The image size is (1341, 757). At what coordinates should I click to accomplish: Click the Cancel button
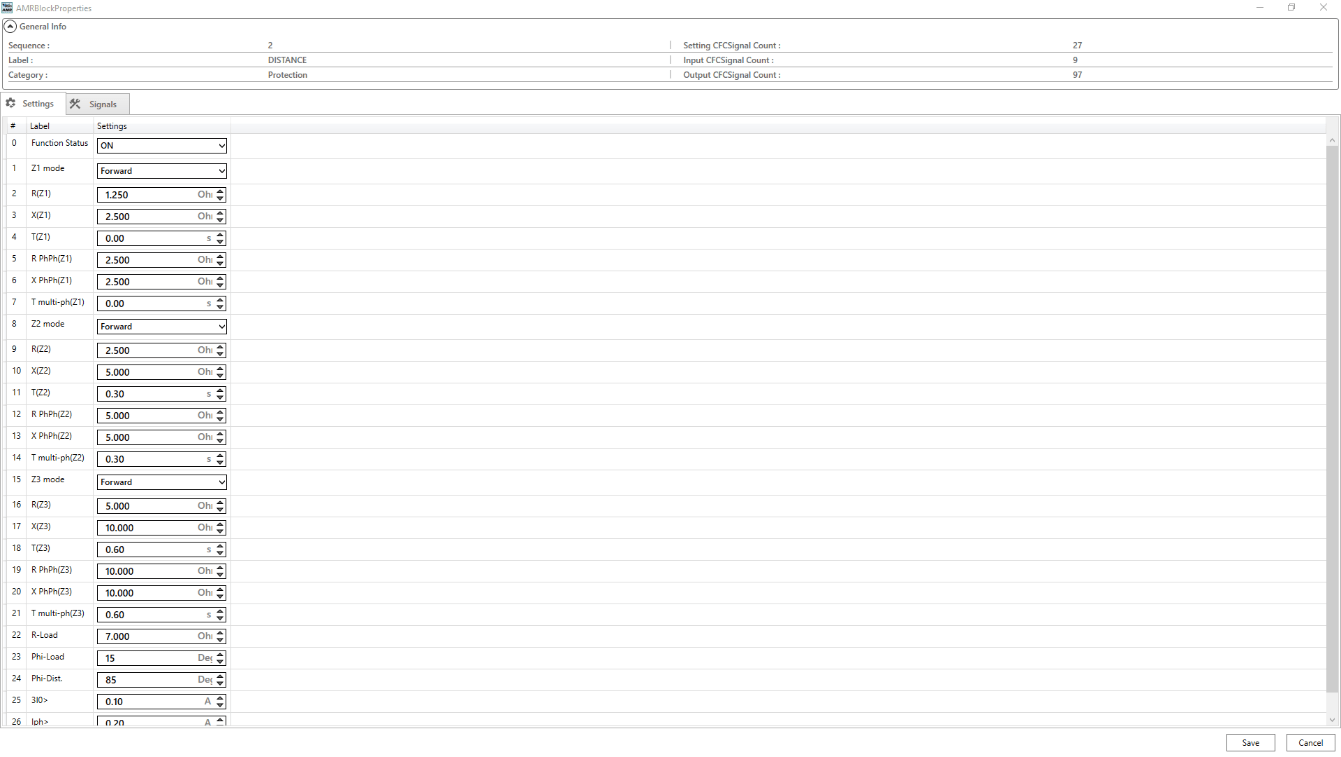(x=1310, y=743)
